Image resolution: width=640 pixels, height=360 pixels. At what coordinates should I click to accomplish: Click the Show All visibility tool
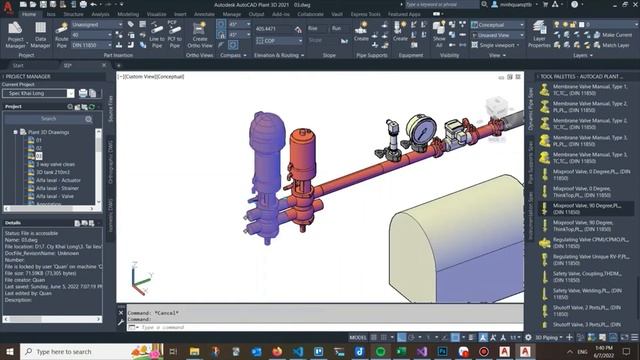439,34
